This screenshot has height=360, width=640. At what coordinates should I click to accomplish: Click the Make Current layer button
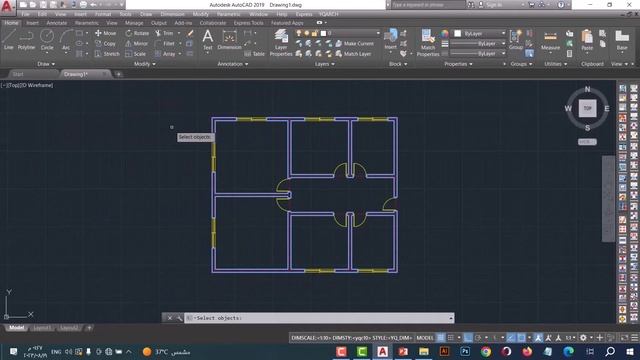(355, 43)
